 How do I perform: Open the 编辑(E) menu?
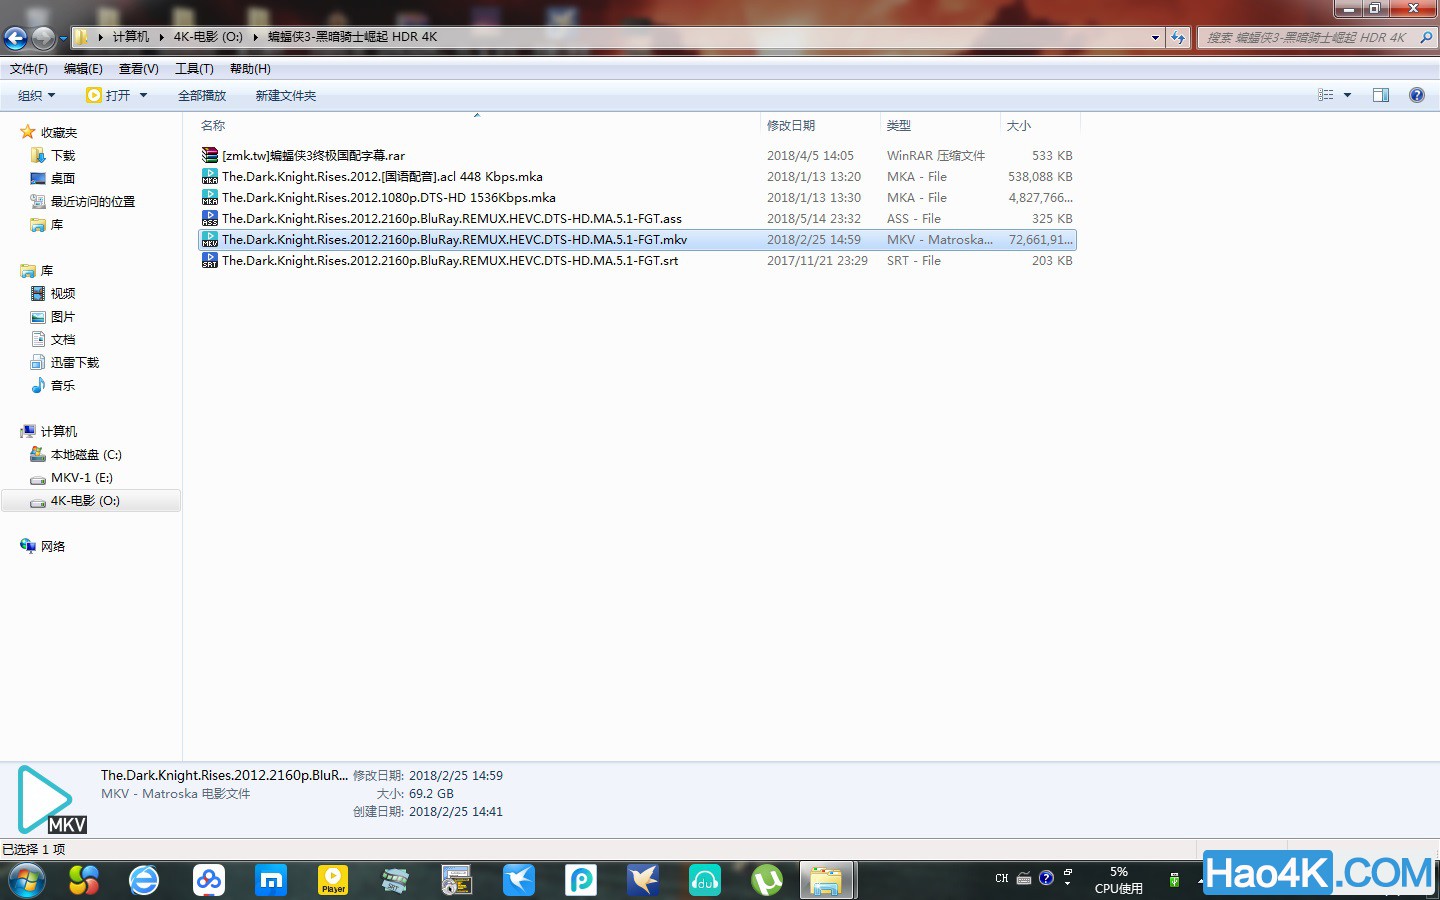[x=83, y=68]
